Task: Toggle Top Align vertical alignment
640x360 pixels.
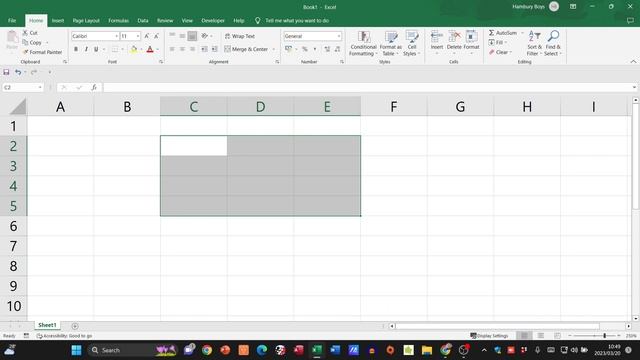Action: tap(172, 36)
